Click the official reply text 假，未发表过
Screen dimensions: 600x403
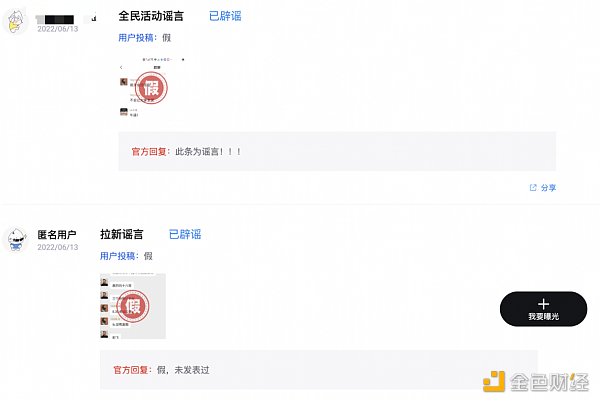click(x=183, y=370)
